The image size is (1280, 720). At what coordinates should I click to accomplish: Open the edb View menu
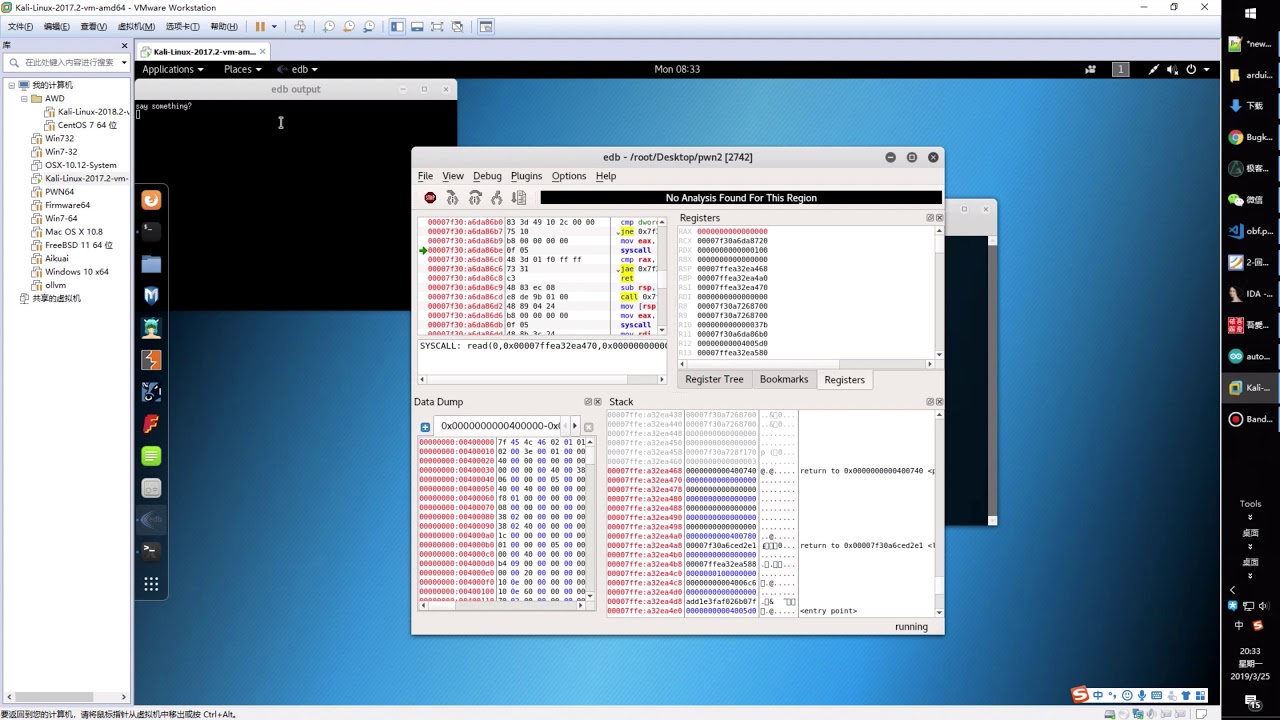[x=453, y=176]
